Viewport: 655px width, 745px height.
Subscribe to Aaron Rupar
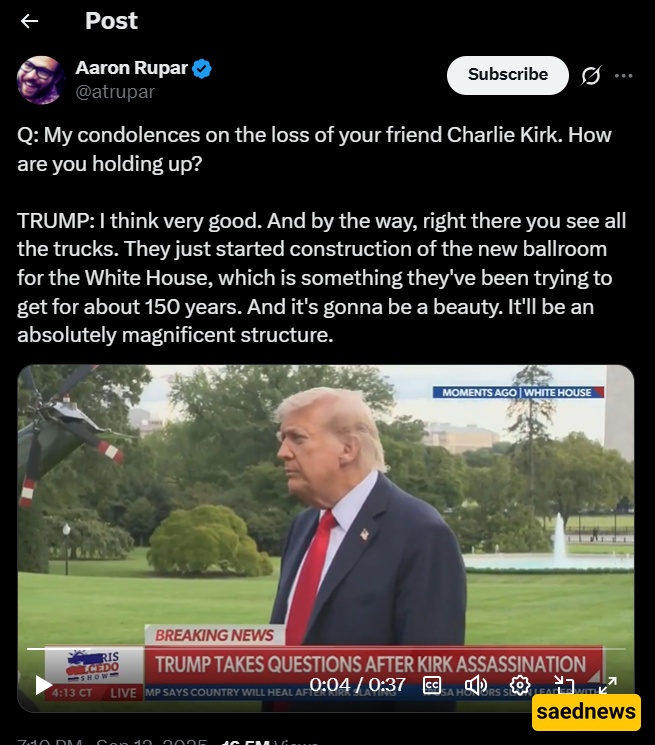point(507,75)
